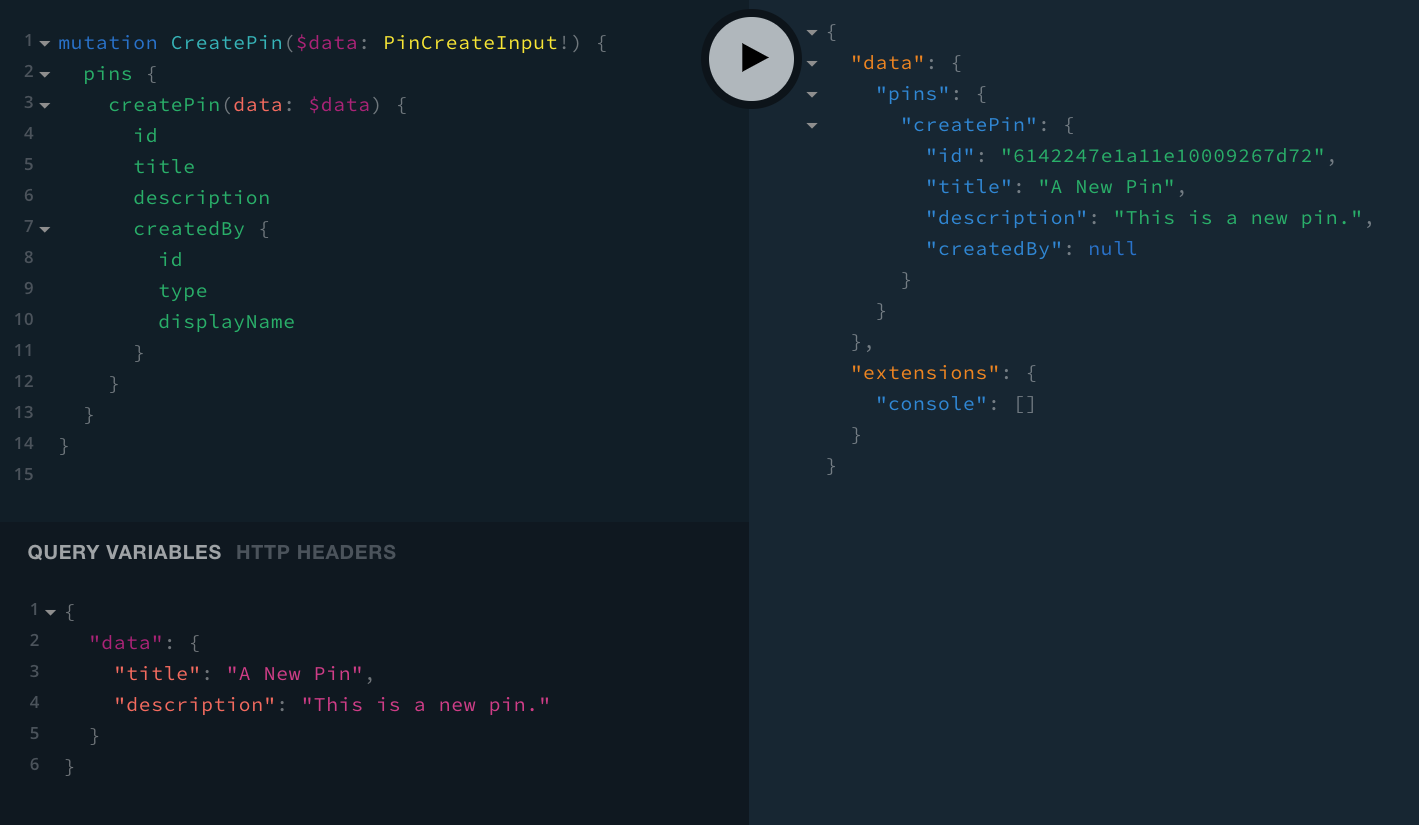Click the "title" key in the query variables
The image size is (1419, 825).
point(158,674)
